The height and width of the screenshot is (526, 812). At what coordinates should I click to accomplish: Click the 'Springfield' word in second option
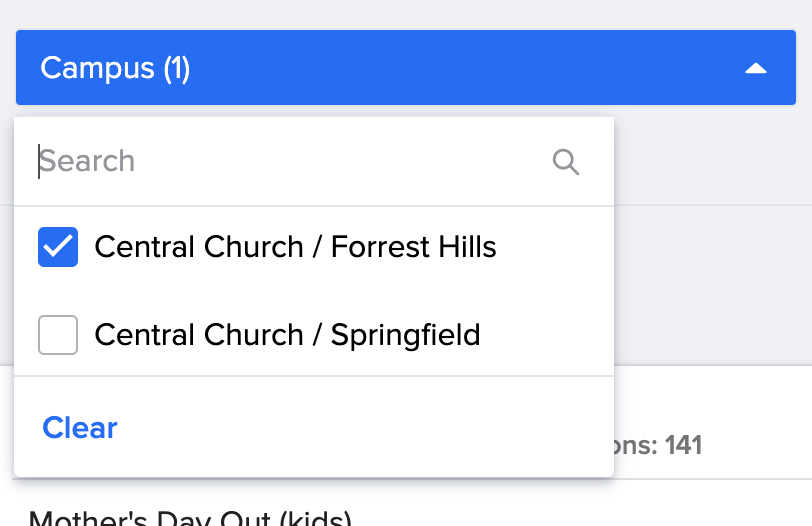click(x=405, y=334)
